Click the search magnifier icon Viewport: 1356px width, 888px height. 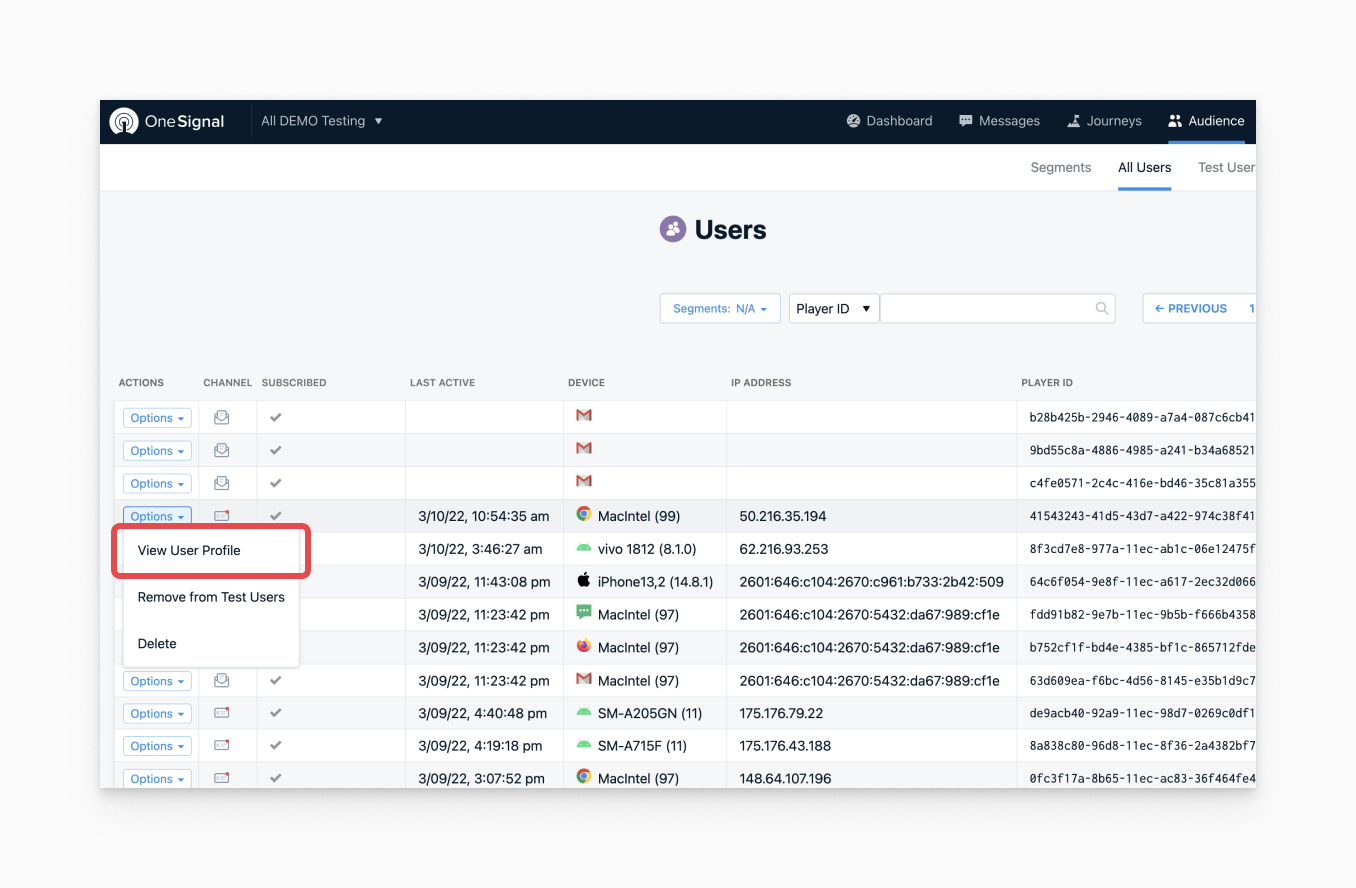coord(1102,309)
